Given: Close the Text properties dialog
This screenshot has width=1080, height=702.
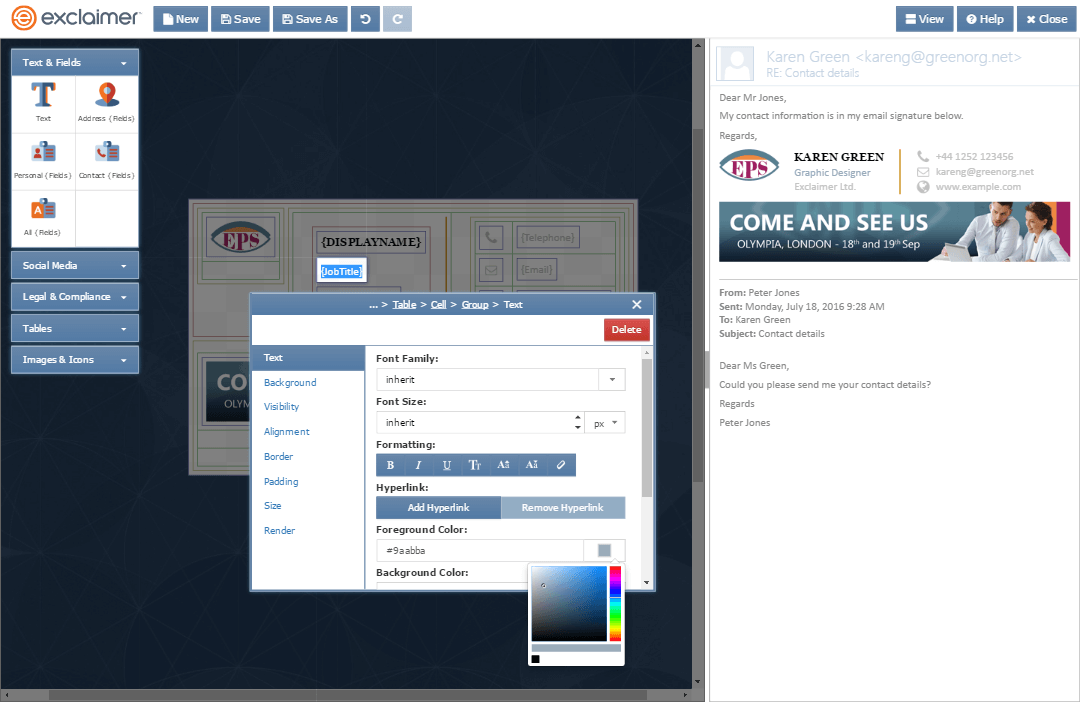Looking at the screenshot, I should pos(636,304).
